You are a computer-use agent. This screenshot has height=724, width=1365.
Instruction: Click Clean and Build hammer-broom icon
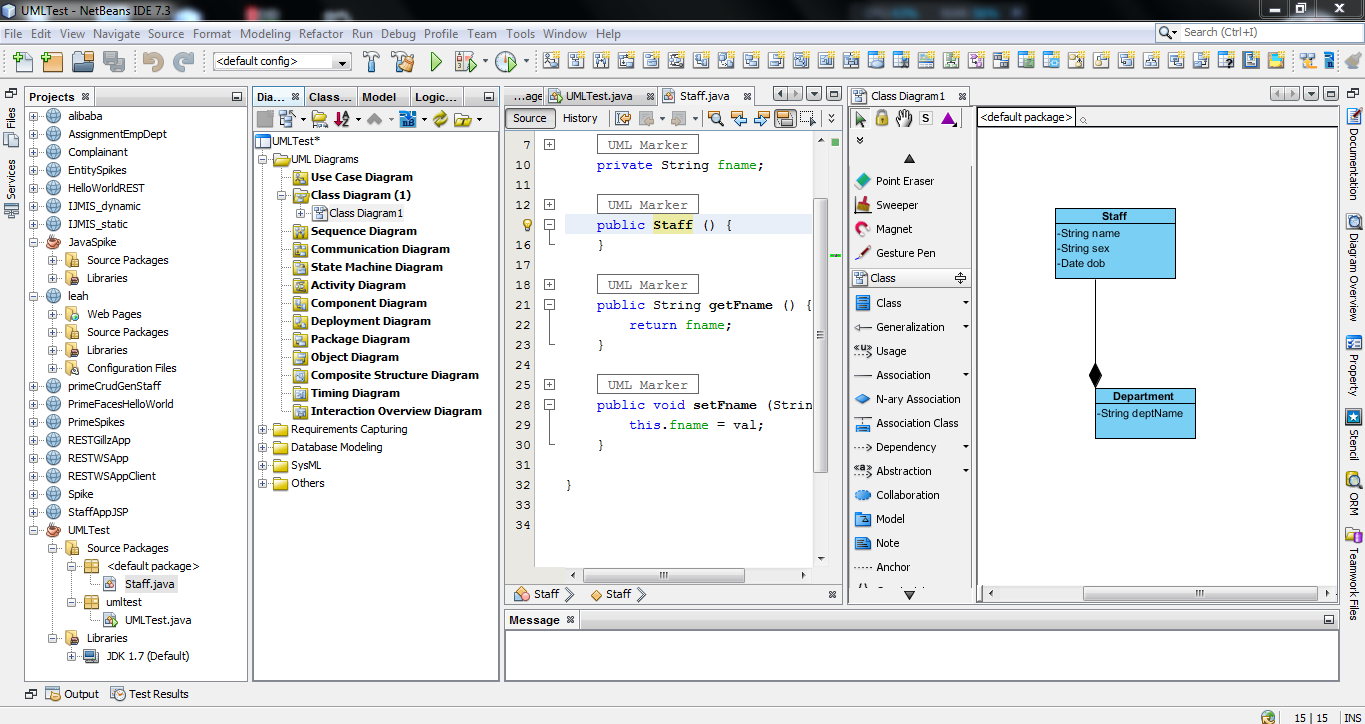(x=403, y=62)
